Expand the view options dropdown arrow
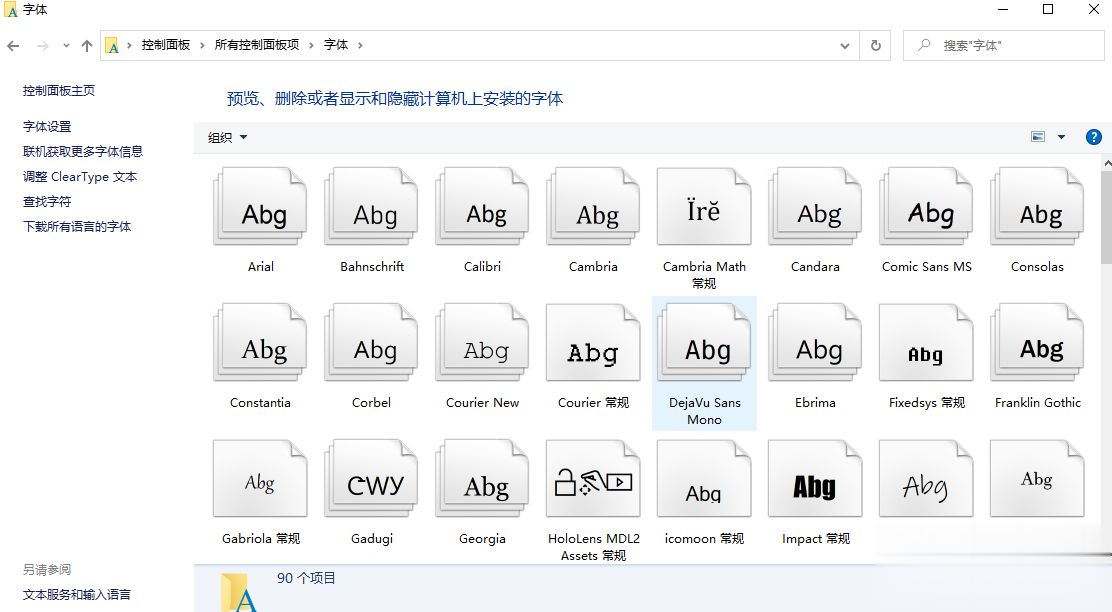 (1062, 137)
